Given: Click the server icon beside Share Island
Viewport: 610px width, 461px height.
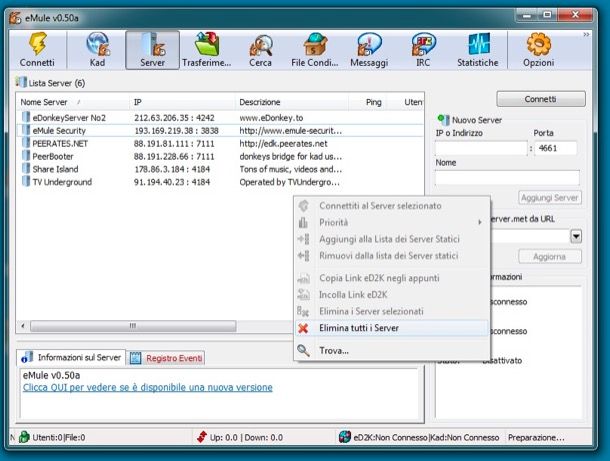Looking at the screenshot, I should coord(26,168).
